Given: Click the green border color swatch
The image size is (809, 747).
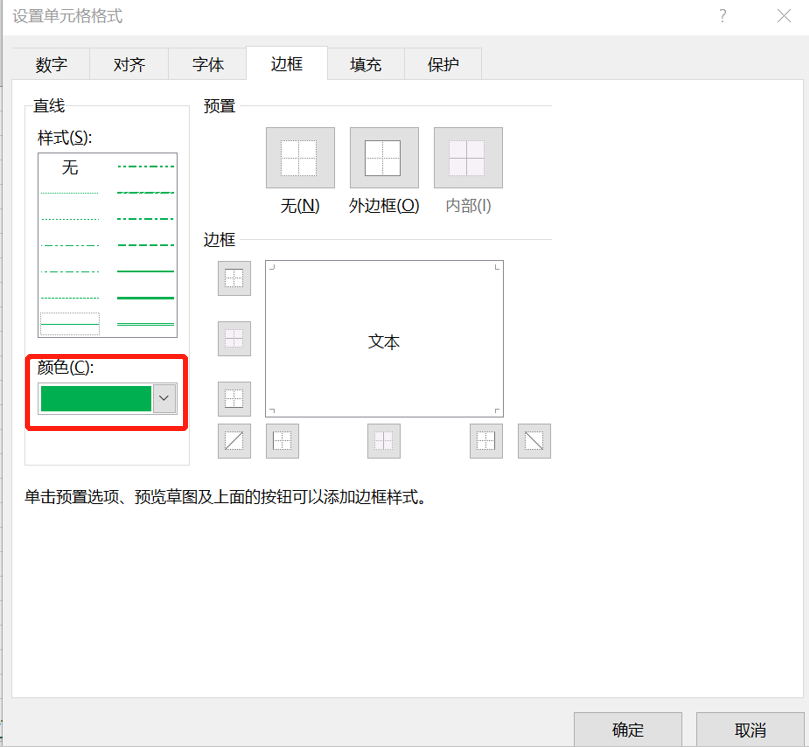Looking at the screenshot, I should pos(96,398).
